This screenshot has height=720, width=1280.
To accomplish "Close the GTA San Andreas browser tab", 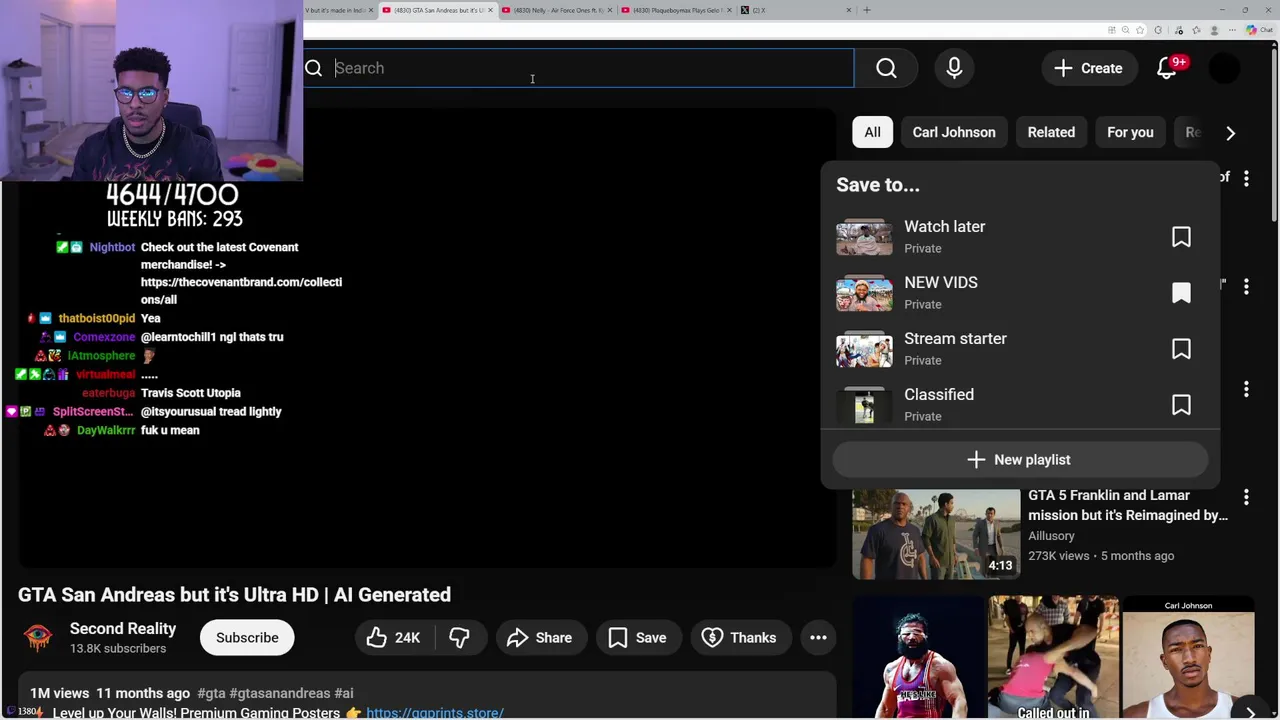I will click(490, 10).
